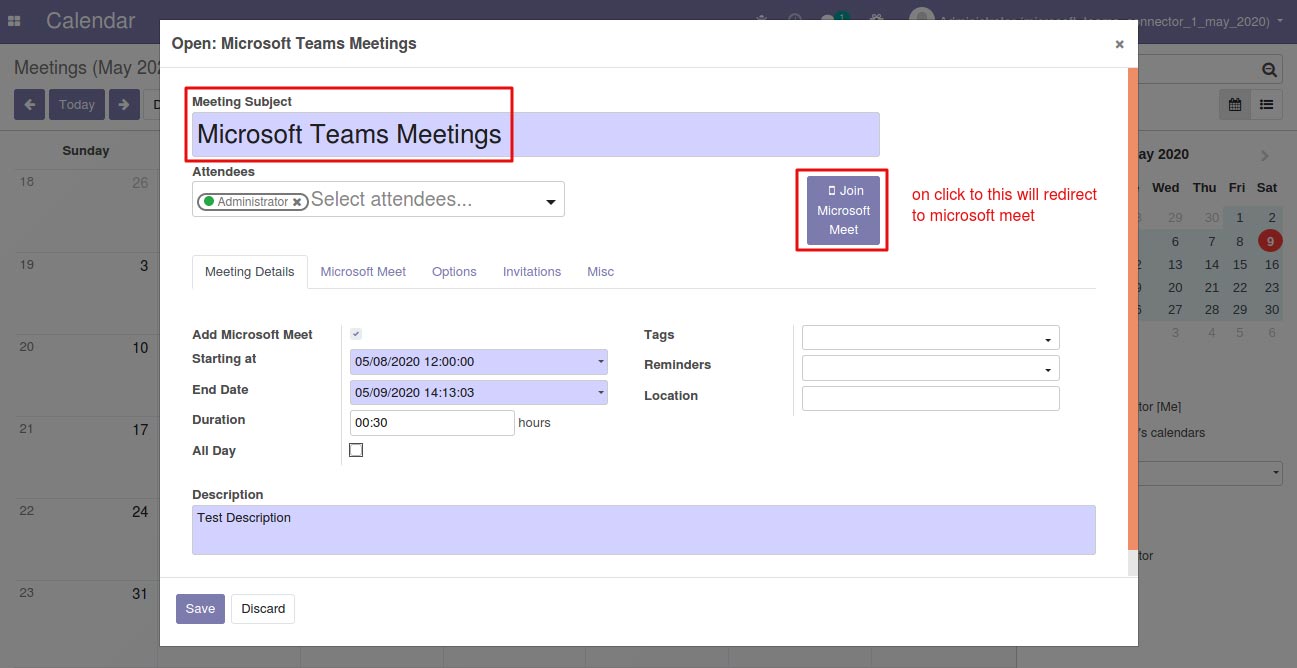Toggle the Add Microsoft Meet checkbox
This screenshot has width=1297, height=668.
(356, 334)
